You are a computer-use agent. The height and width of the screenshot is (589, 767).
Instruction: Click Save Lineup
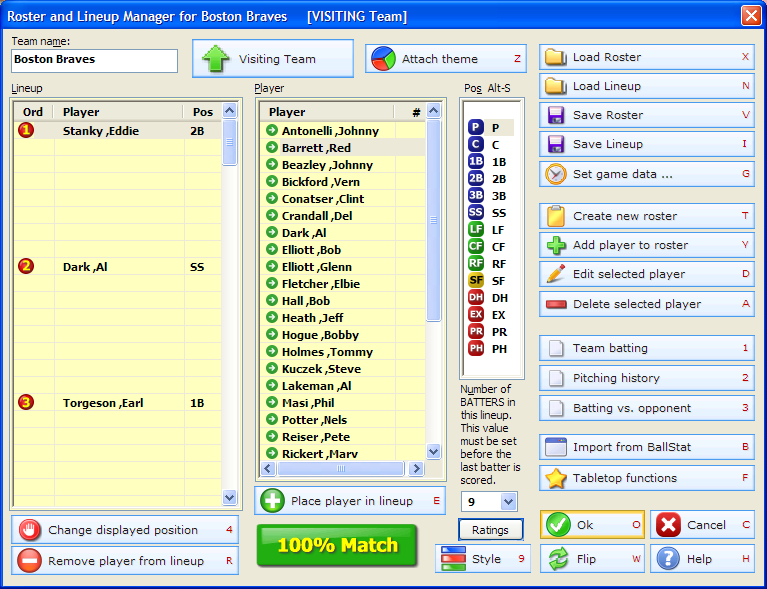[647, 144]
